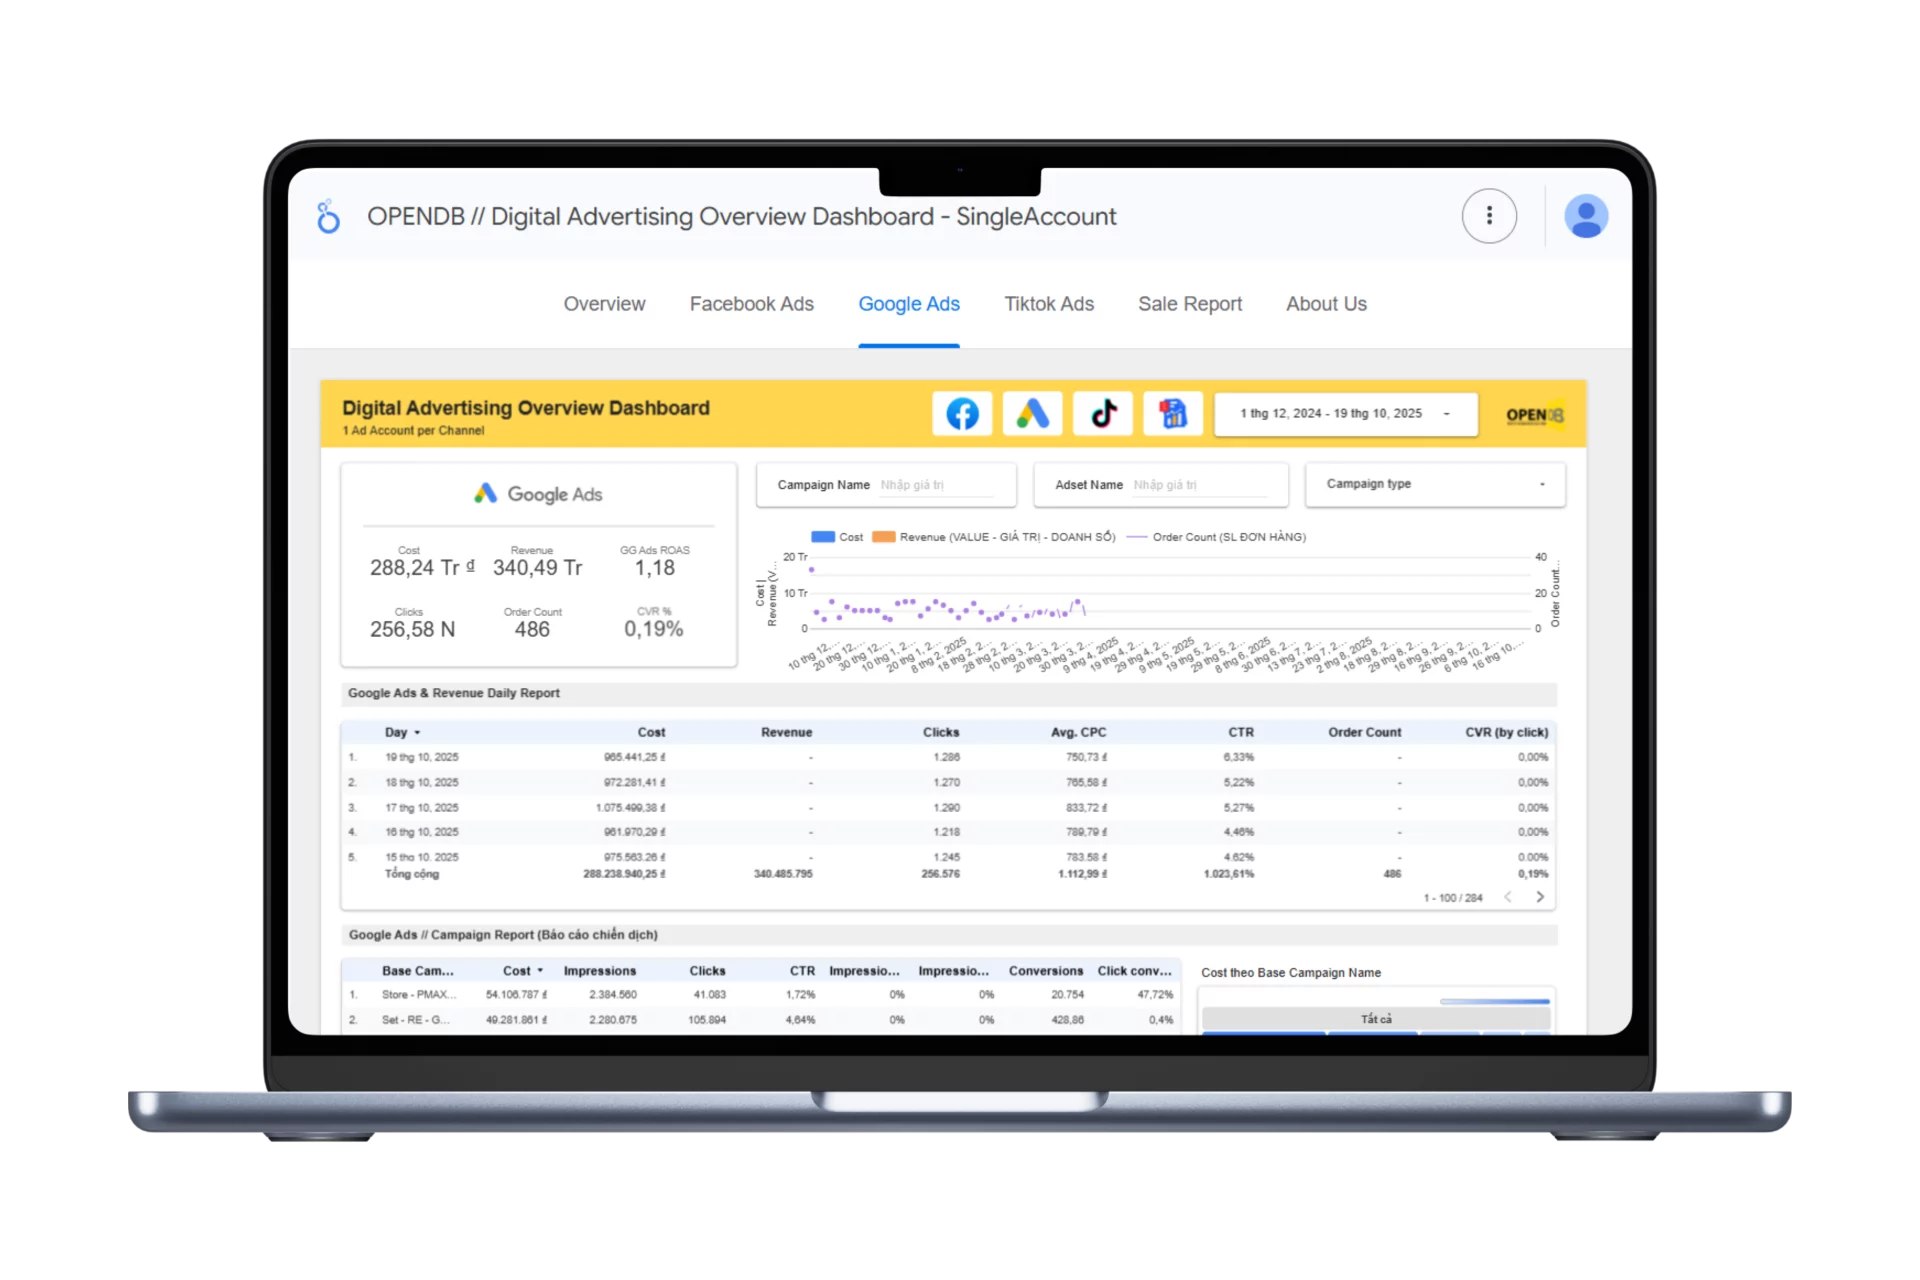Click the row for 16 thg 10, 2025
The image size is (1920, 1280).
(948, 832)
